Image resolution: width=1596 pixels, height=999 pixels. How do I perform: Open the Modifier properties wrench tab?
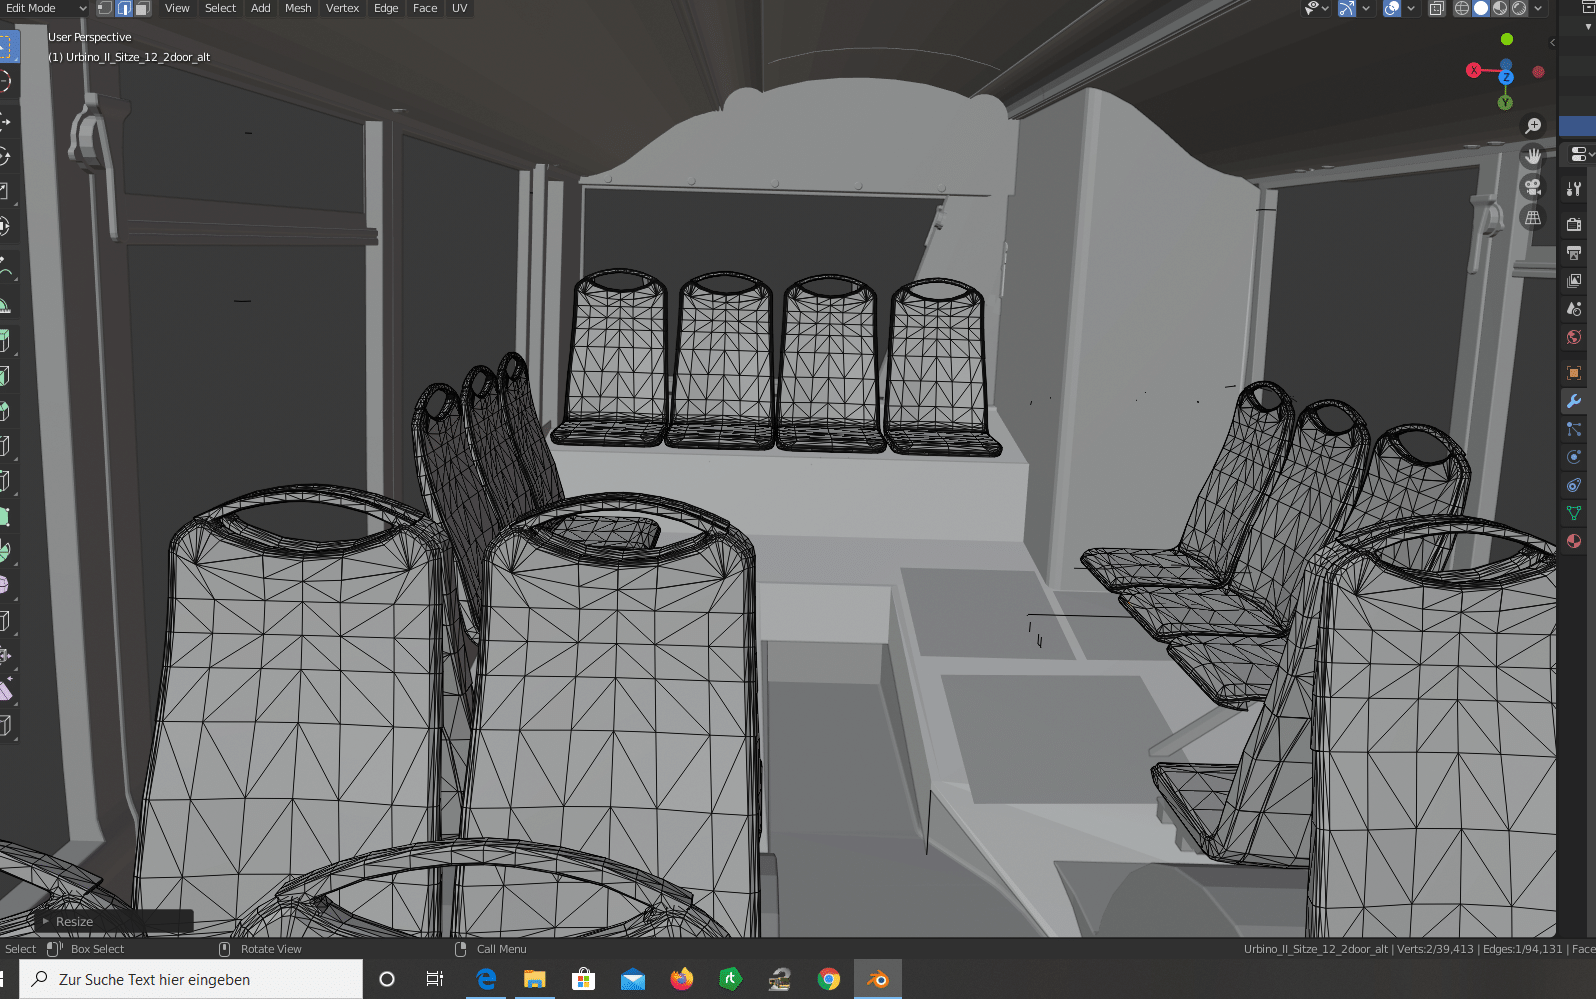click(x=1574, y=401)
